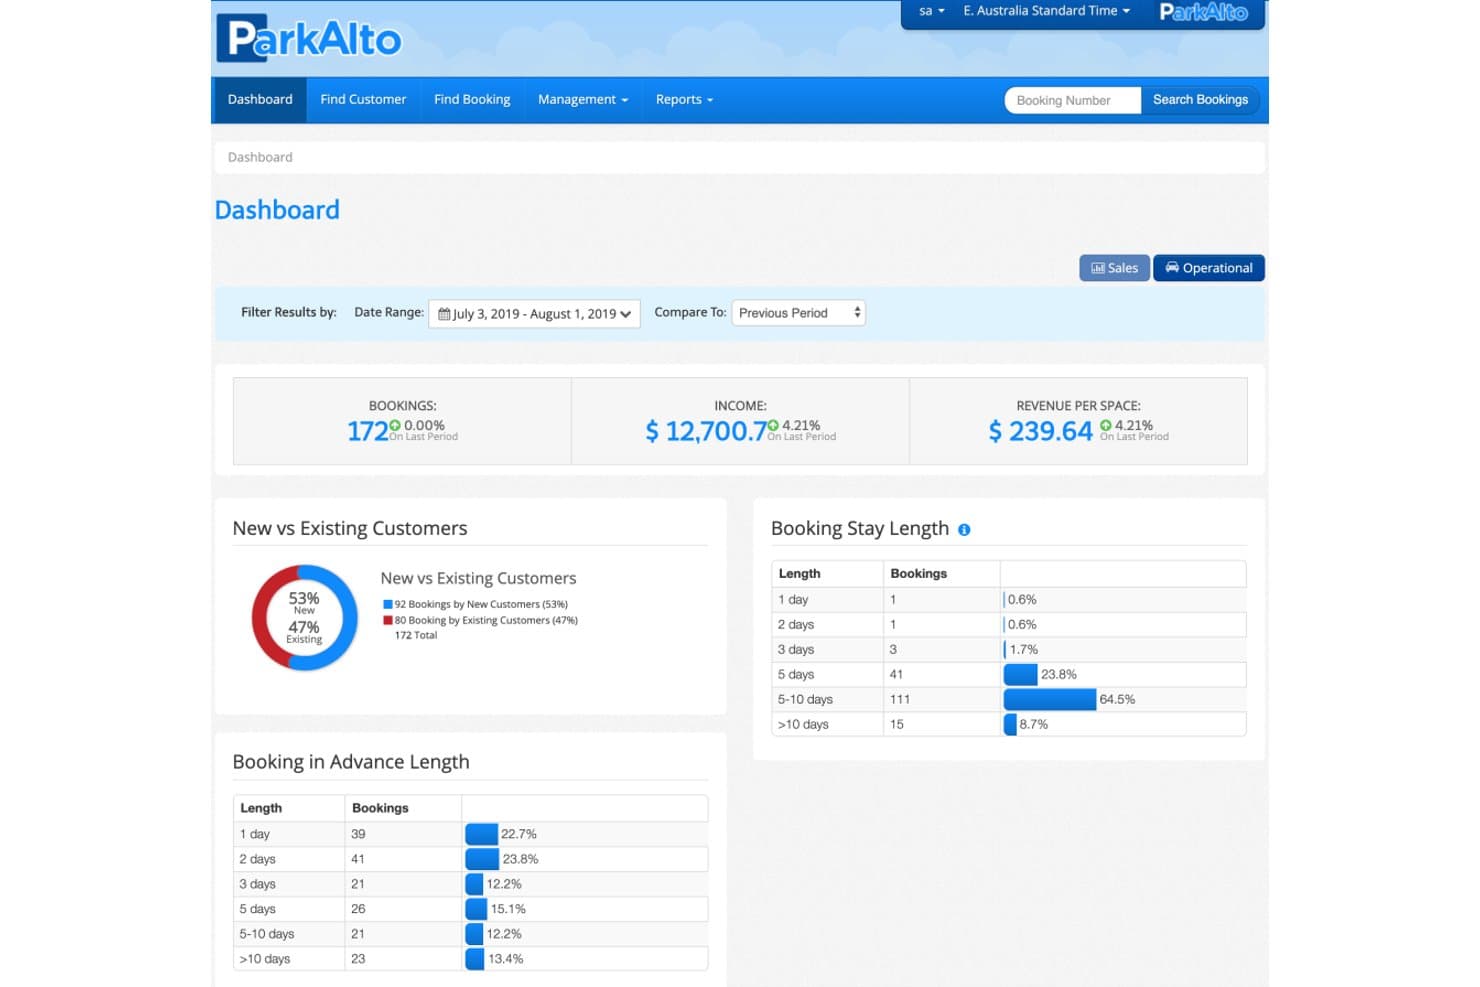Open the Date Range picker dropdown
Image resolution: width=1480 pixels, height=987 pixels.
pyautogui.click(x=534, y=314)
